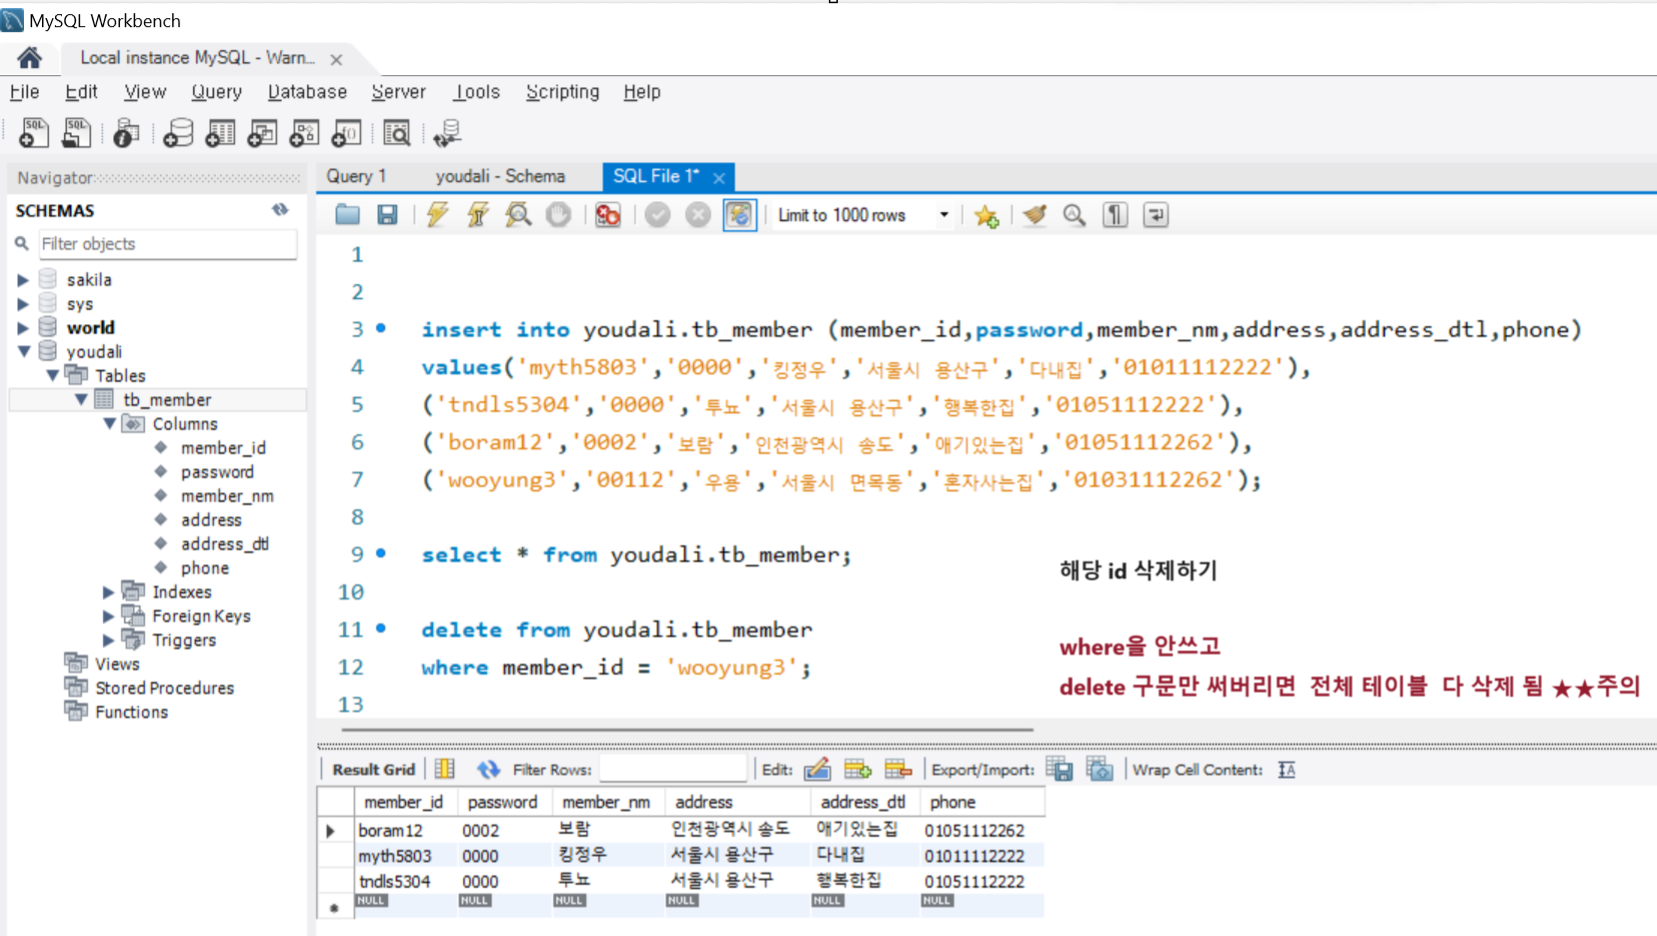Click the editor horizontal scrollbar
This screenshot has height=936, width=1657.
[x=687, y=730]
